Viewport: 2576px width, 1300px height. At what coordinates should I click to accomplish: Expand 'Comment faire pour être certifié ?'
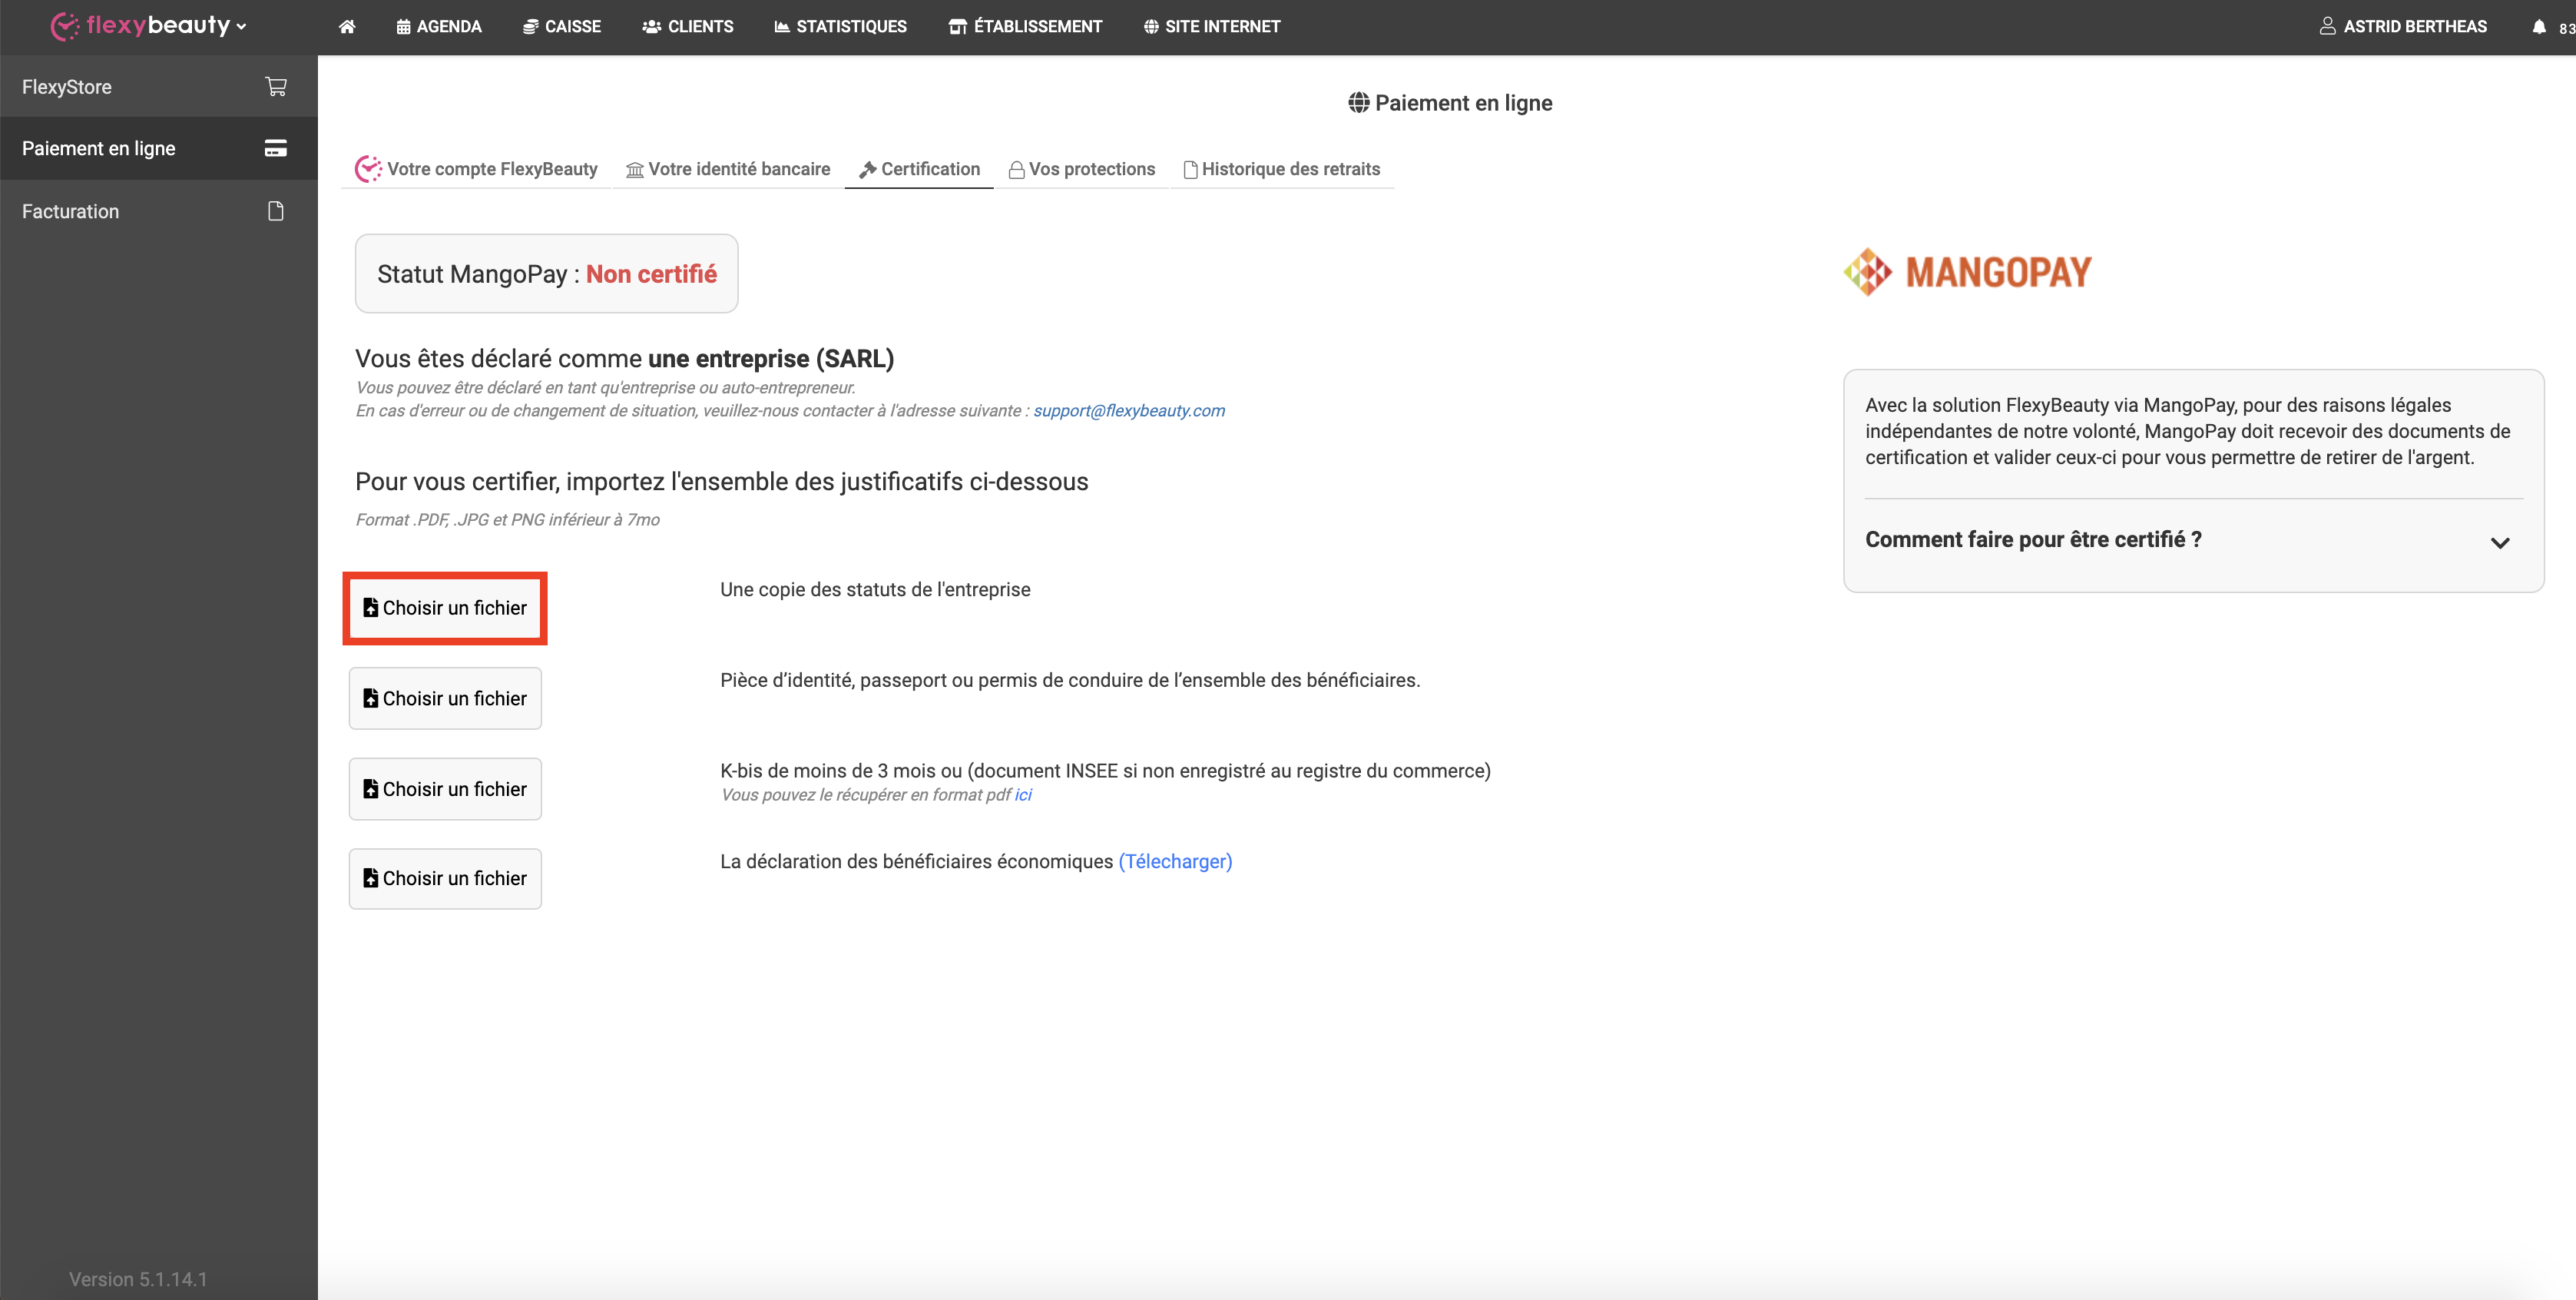pyautogui.click(x=2193, y=540)
